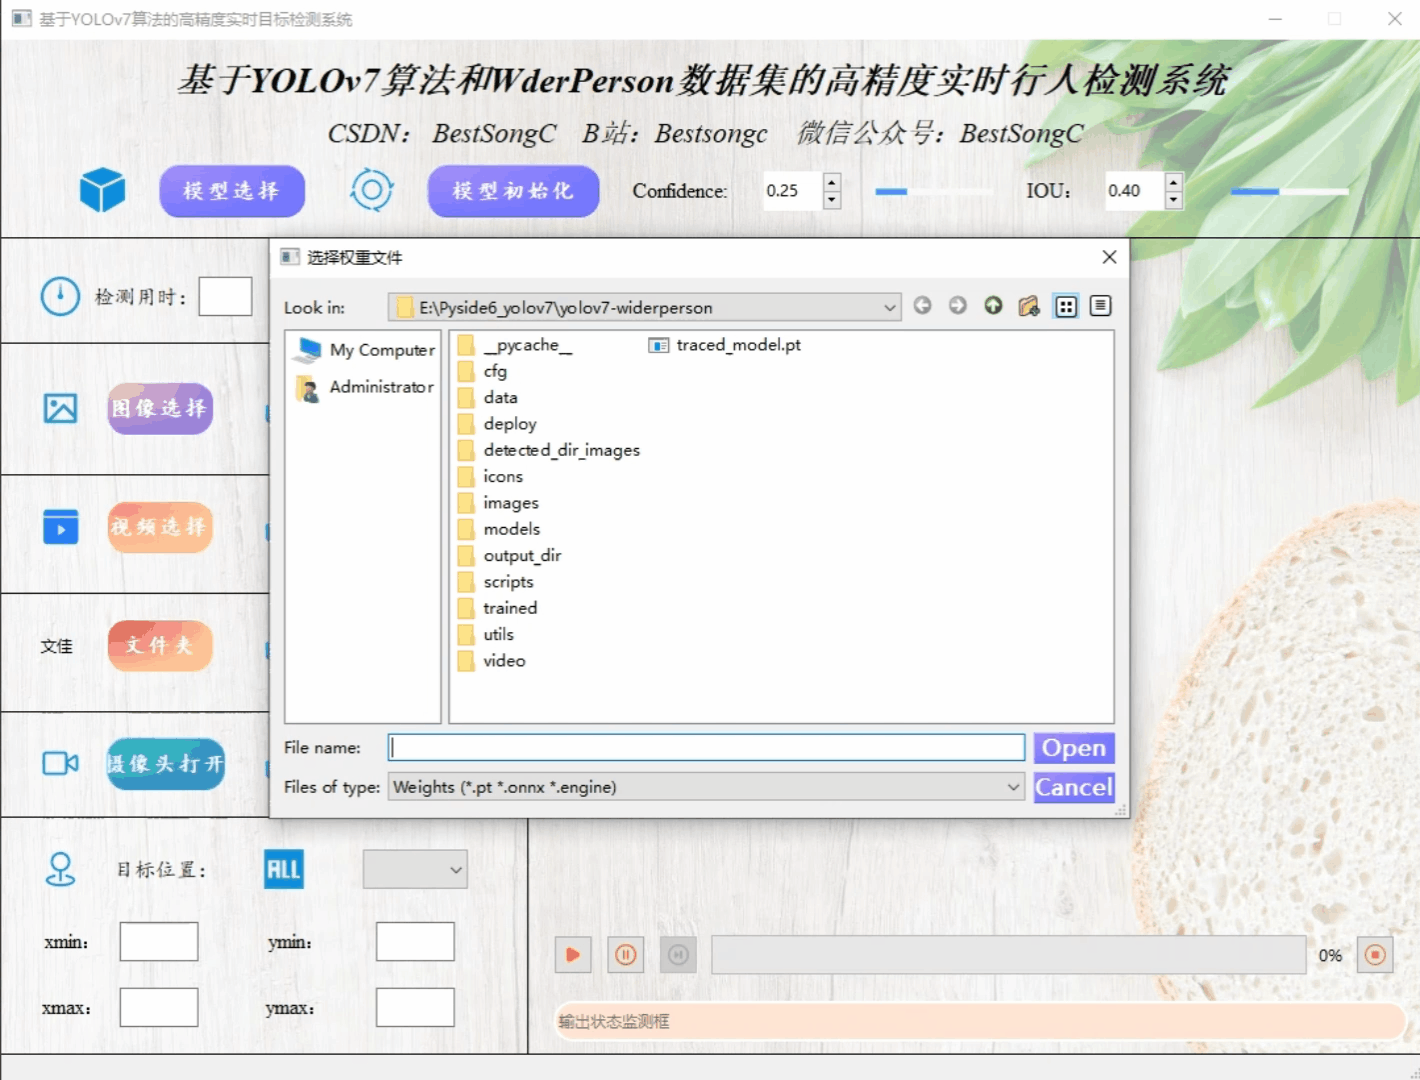Image resolution: width=1420 pixels, height=1080 pixels.
Task: Click the File name input field
Action: (706, 748)
